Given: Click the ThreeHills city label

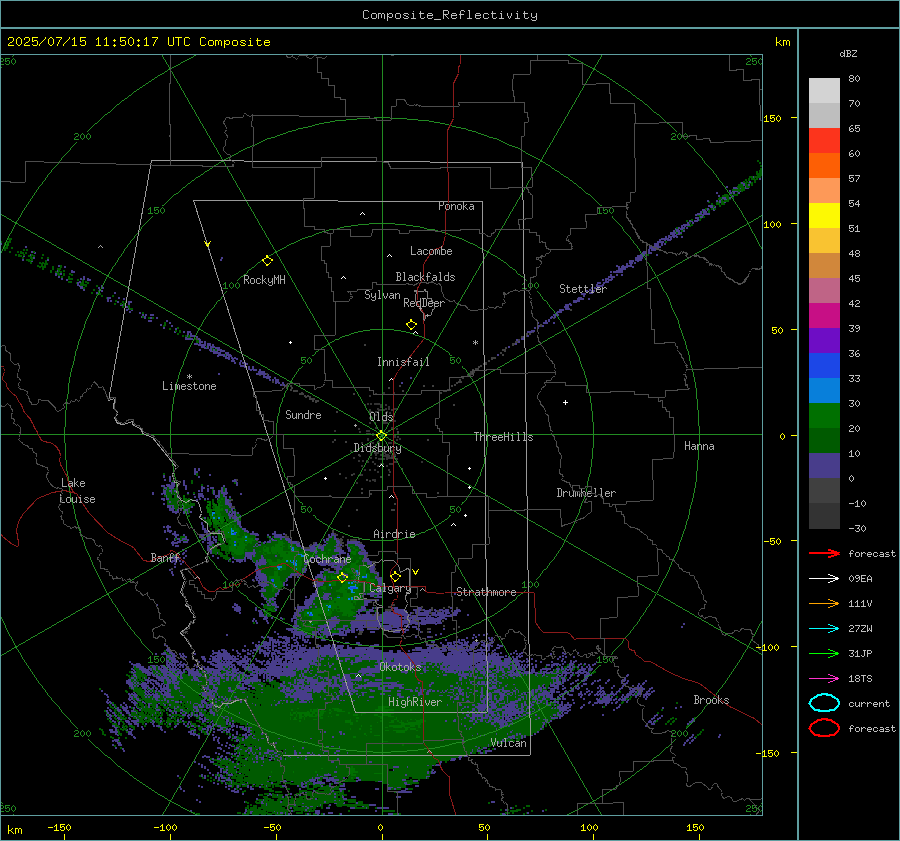Looking at the screenshot, I should point(503,437).
